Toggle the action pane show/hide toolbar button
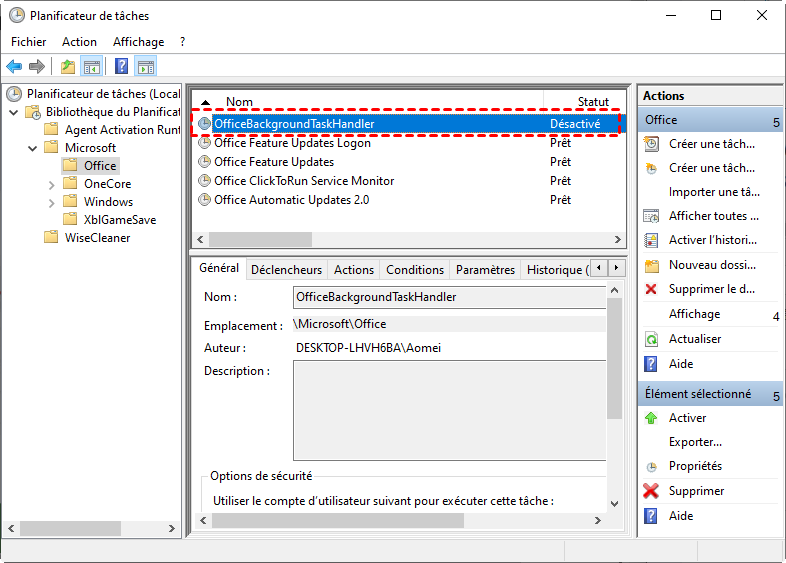This screenshot has height=563, width=786. point(146,67)
